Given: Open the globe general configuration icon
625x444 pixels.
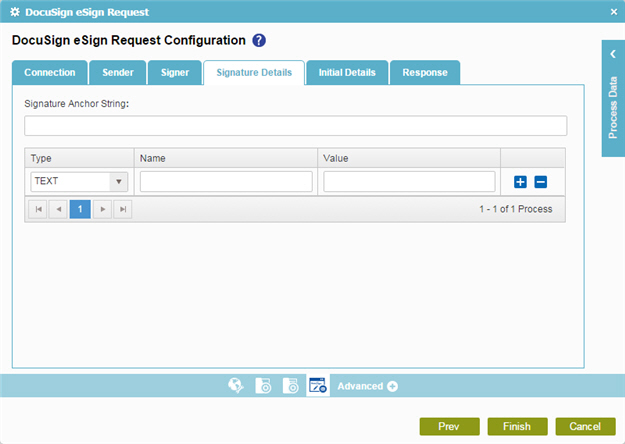Looking at the screenshot, I should 236,385.
